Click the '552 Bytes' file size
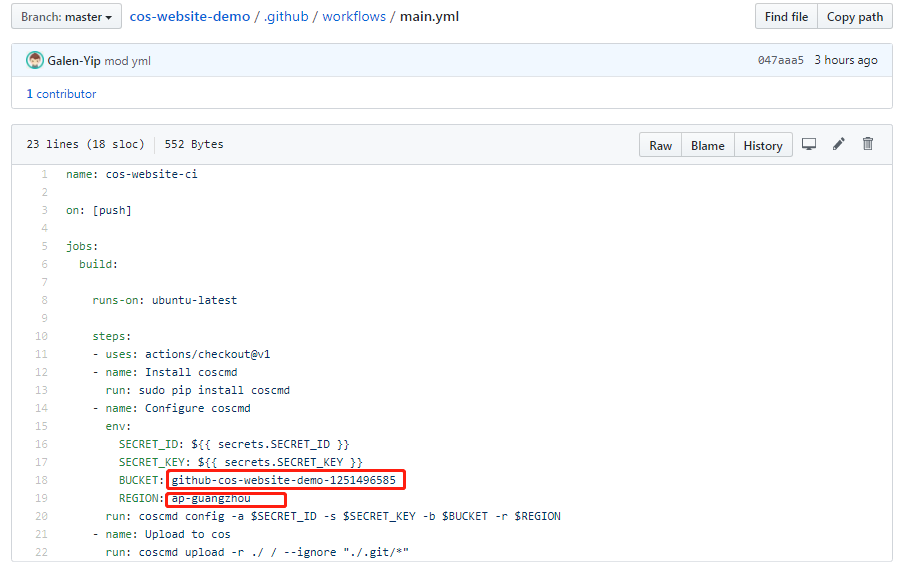The width and height of the screenshot is (898, 566). 194,144
